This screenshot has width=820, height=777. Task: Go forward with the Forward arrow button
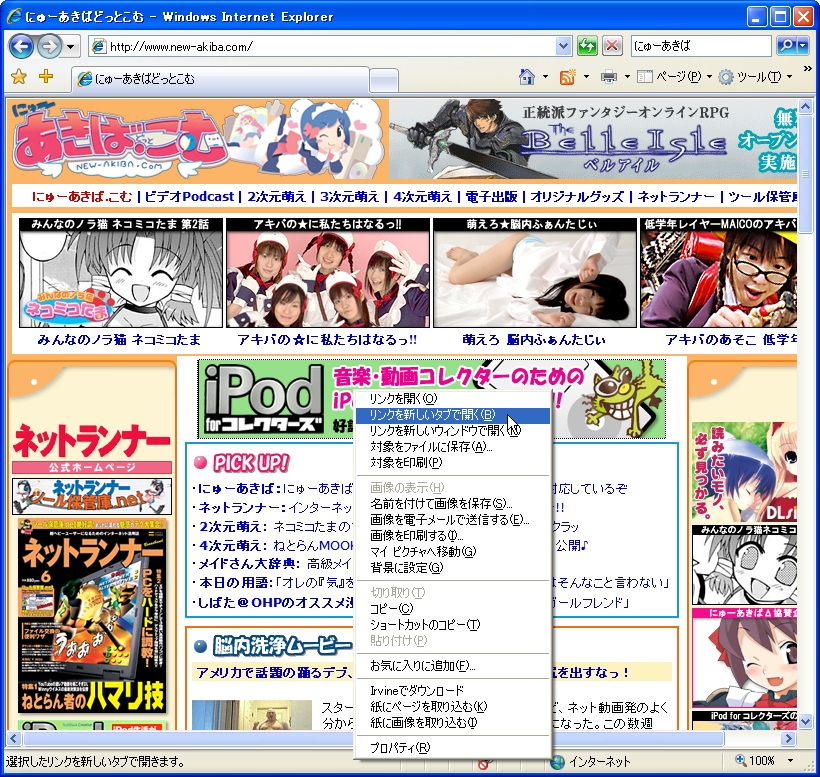50,47
